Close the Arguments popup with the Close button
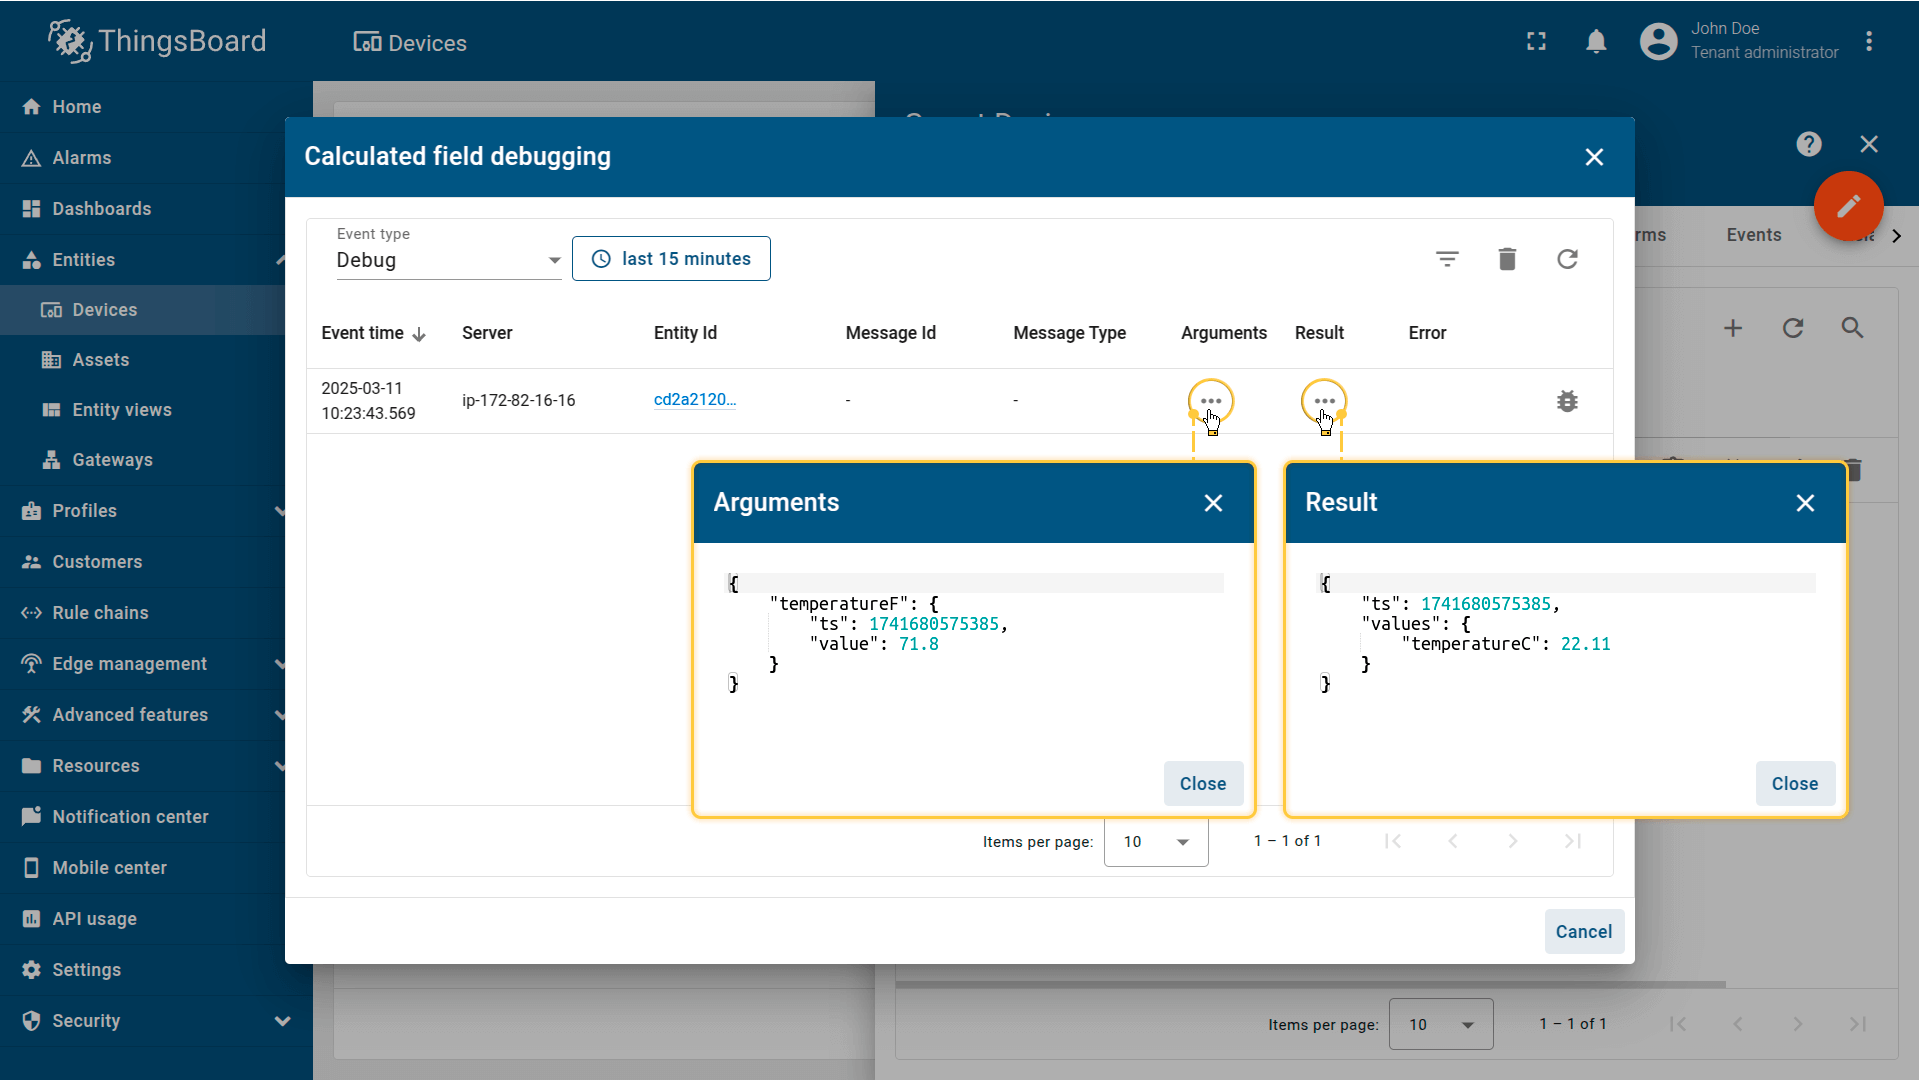Viewport: 1920px width, 1080px height. pyautogui.click(x=1202, y=784)
